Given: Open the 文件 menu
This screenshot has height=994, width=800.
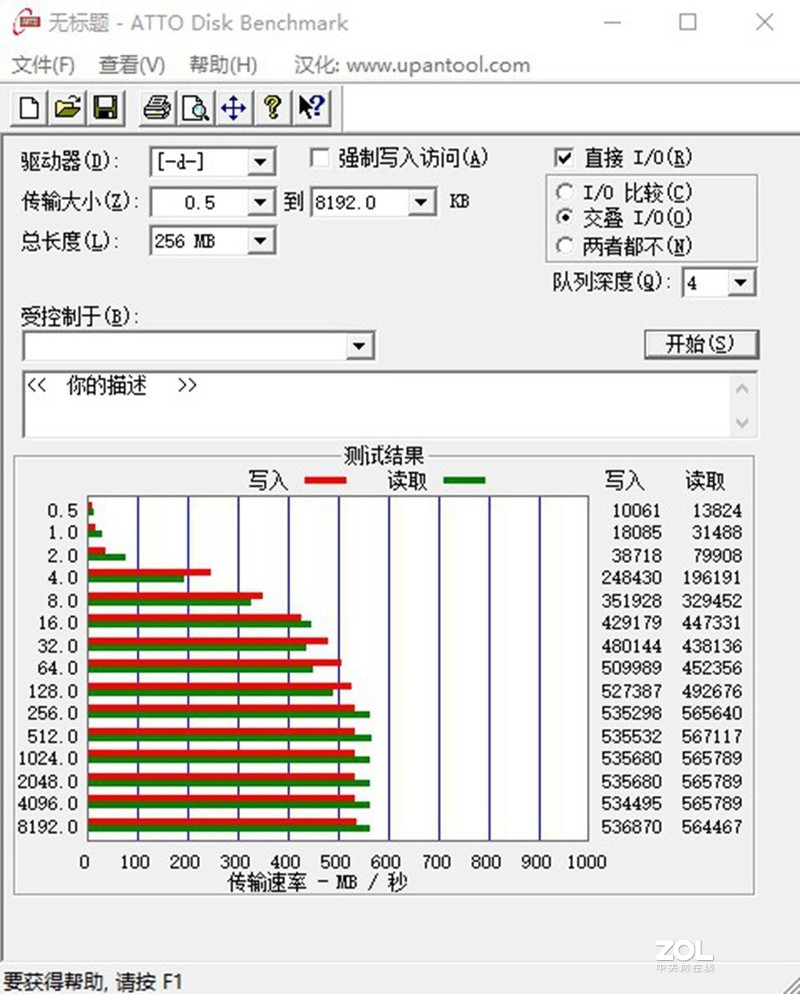Looking at the screenshot, I should [x=42, y=65].
